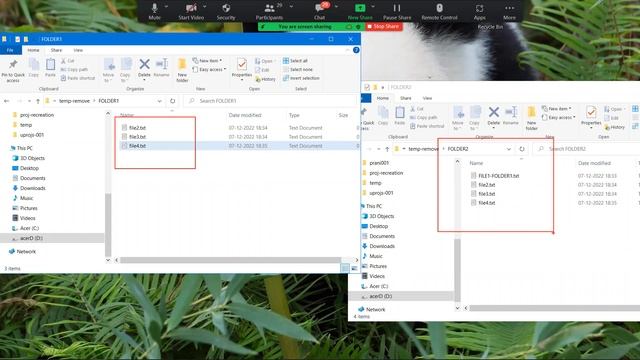
Task: Select file4.txt in FOLDER1
Action: point(138,146)
